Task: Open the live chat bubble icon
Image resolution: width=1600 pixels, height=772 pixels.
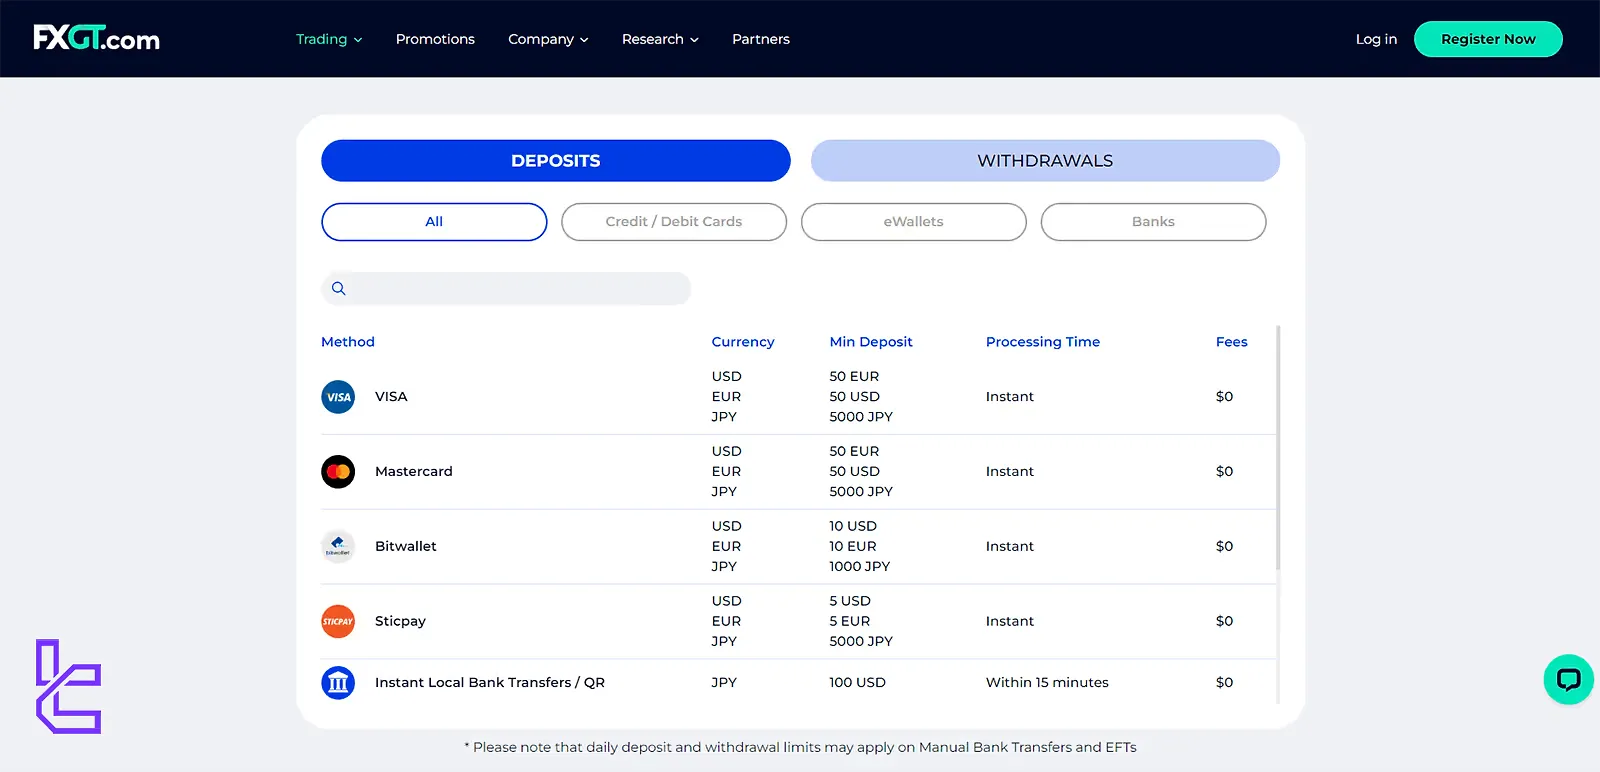Action: [1568, 680]
